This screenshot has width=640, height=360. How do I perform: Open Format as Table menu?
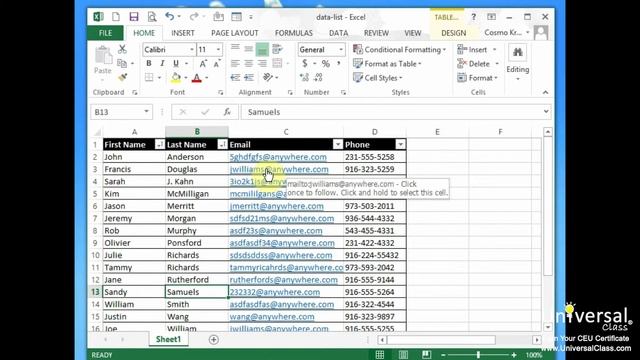click(x=387, y=64)
